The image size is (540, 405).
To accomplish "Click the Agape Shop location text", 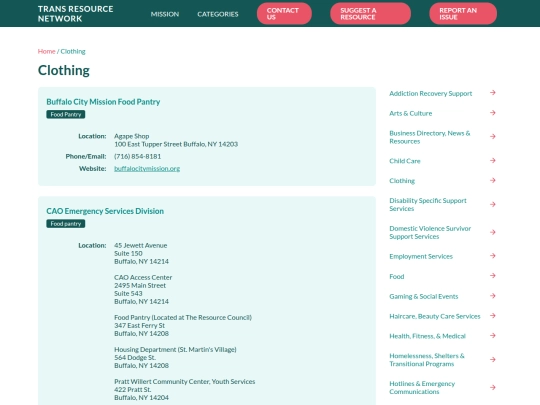I will (132, 136).
